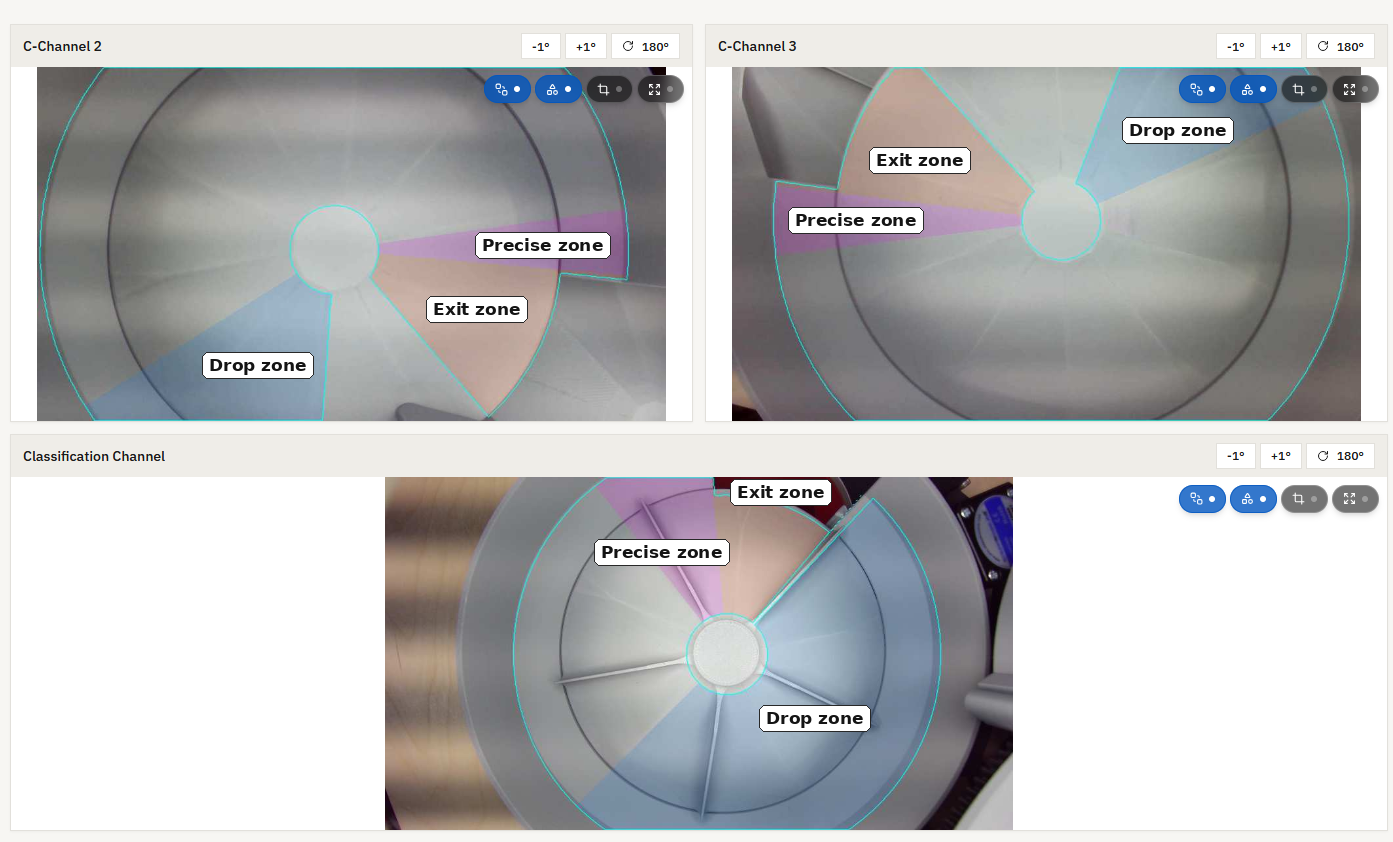Click the C-Channel 2 panel title
Screen dimensions: 1393x842
click(62, 46)
